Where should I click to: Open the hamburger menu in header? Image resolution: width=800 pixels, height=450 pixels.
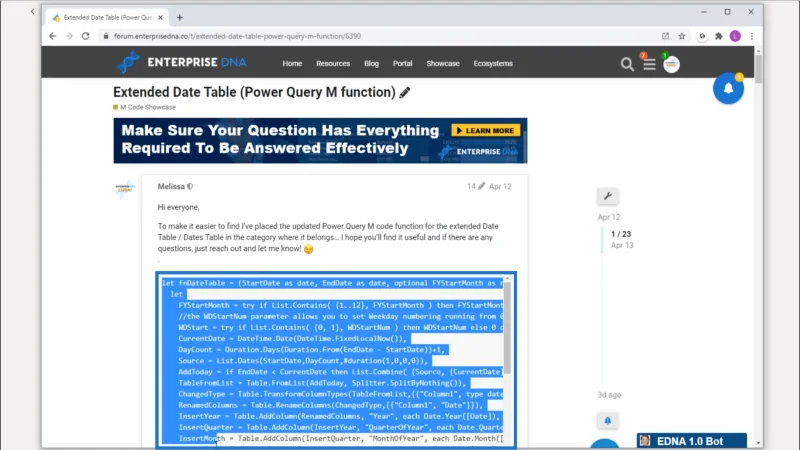[x=649, y=64]
